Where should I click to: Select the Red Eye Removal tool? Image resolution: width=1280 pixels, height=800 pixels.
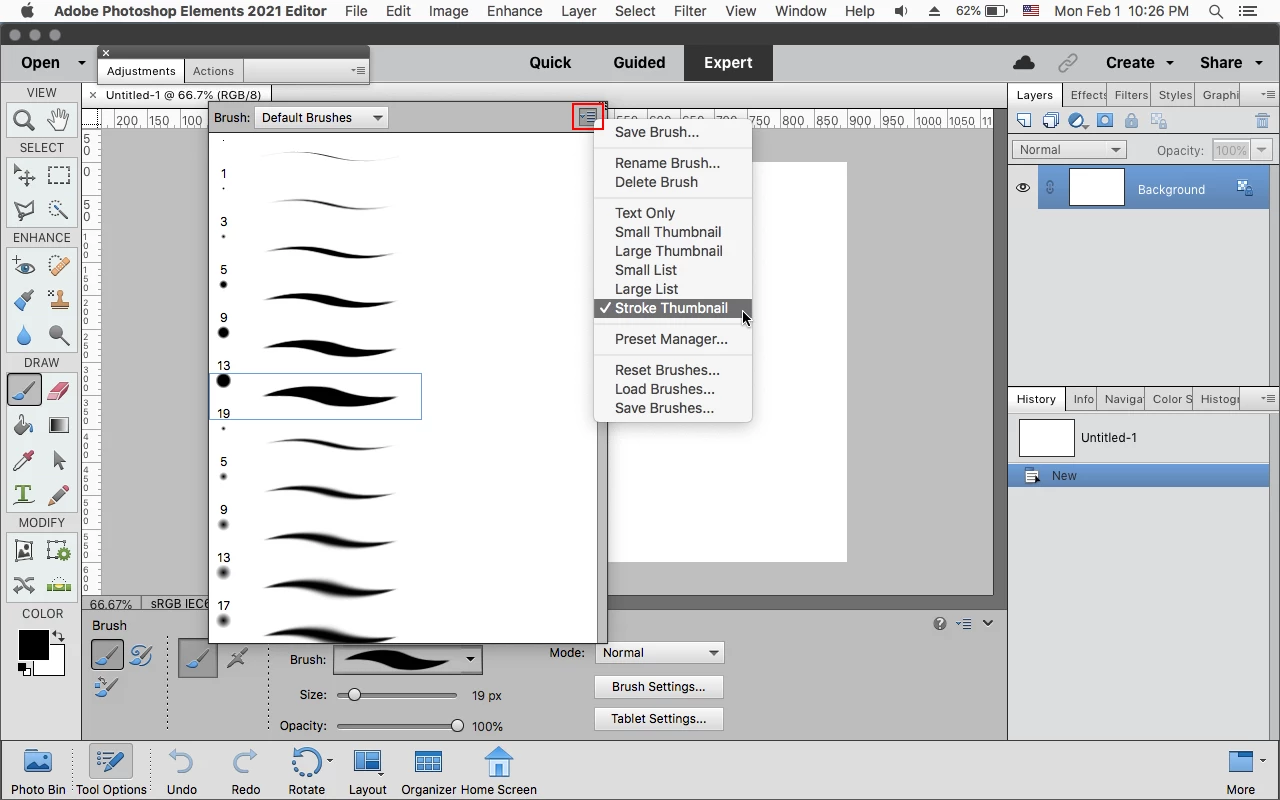pos(24,266)
